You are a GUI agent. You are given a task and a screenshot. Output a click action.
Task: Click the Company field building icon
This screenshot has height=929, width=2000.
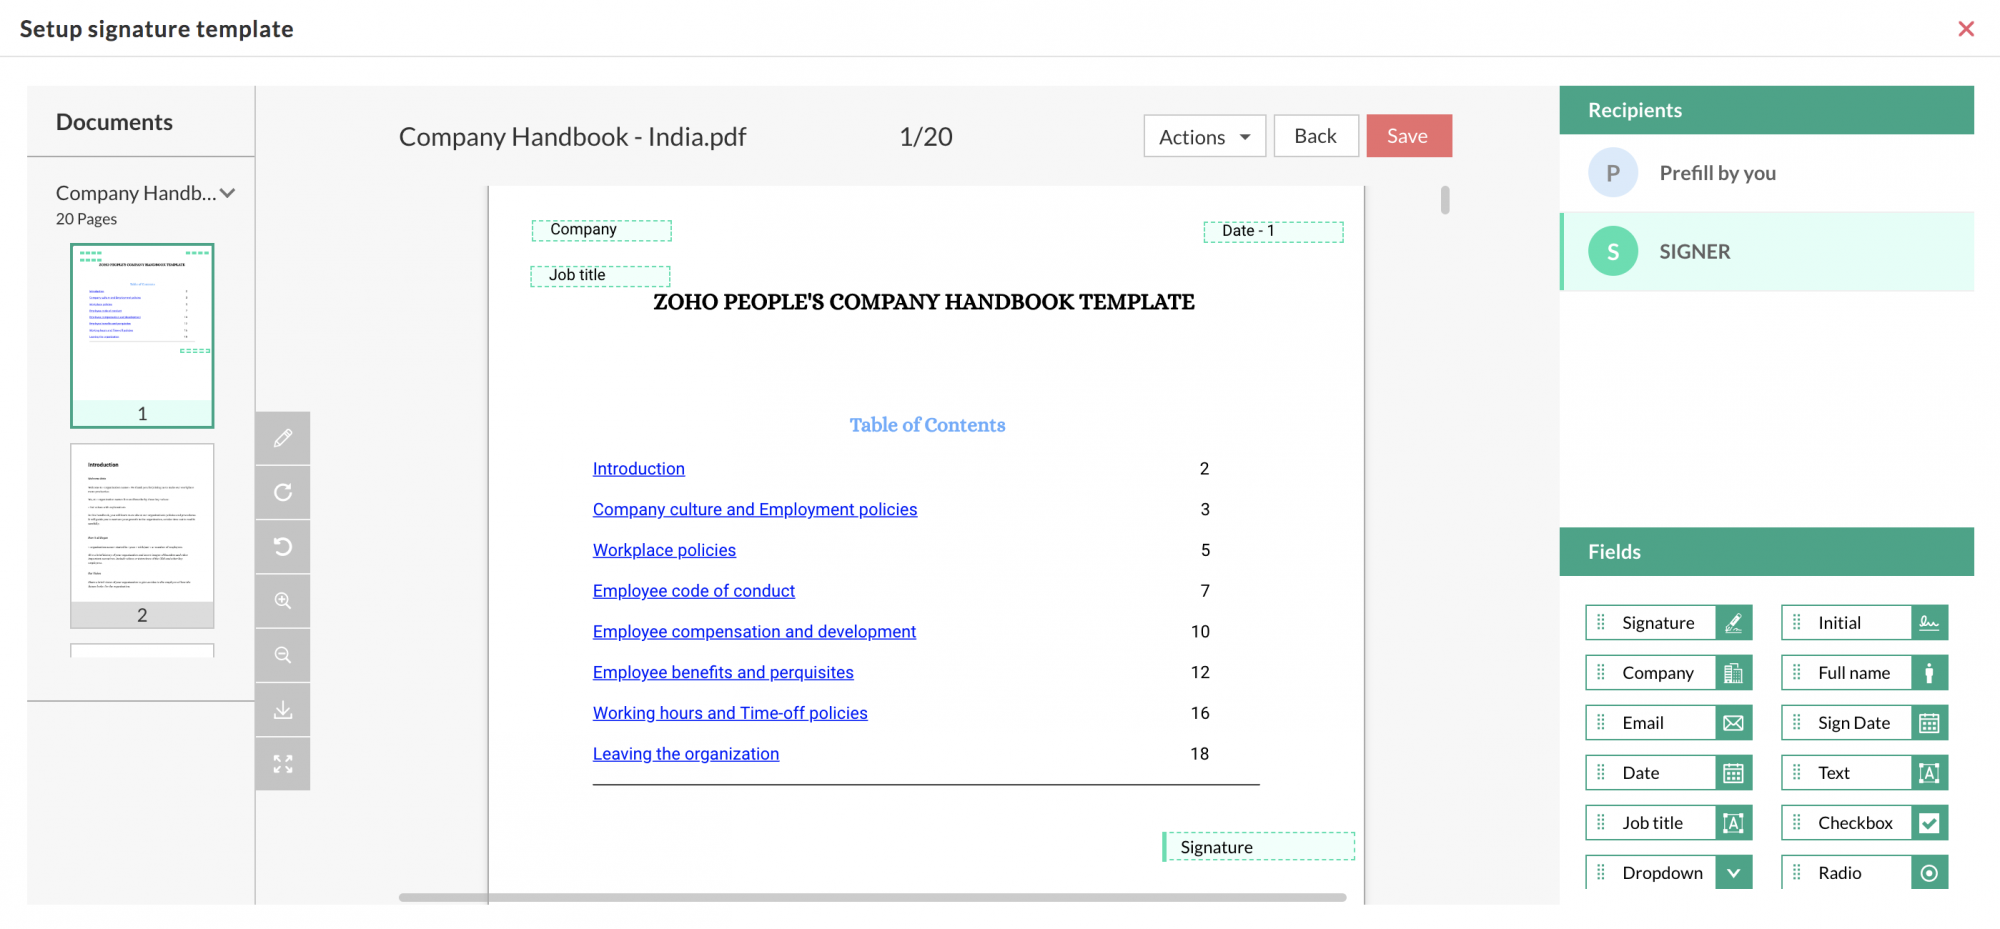click(1733, 673)
